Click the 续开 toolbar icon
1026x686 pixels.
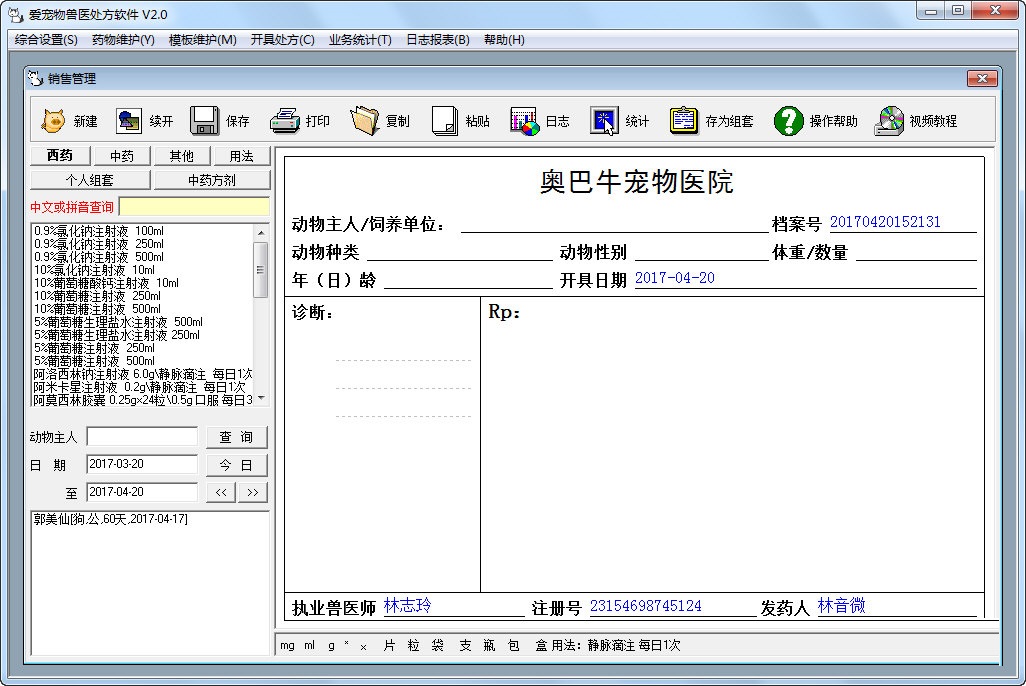coord(129,121)
